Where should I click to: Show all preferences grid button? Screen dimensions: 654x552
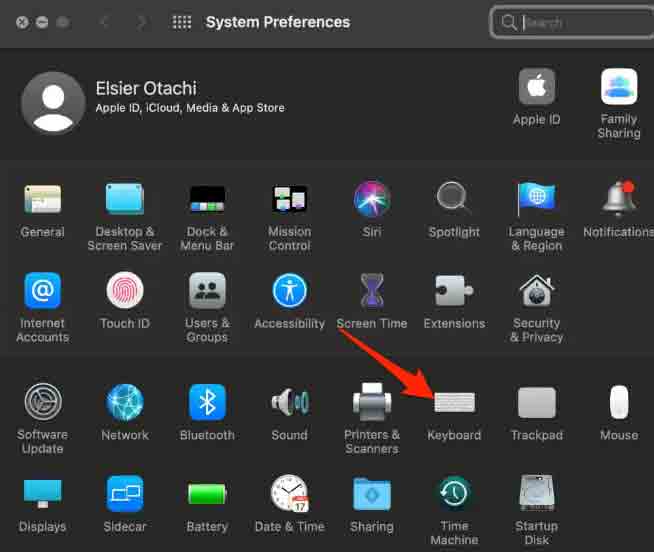coord(182,22)
